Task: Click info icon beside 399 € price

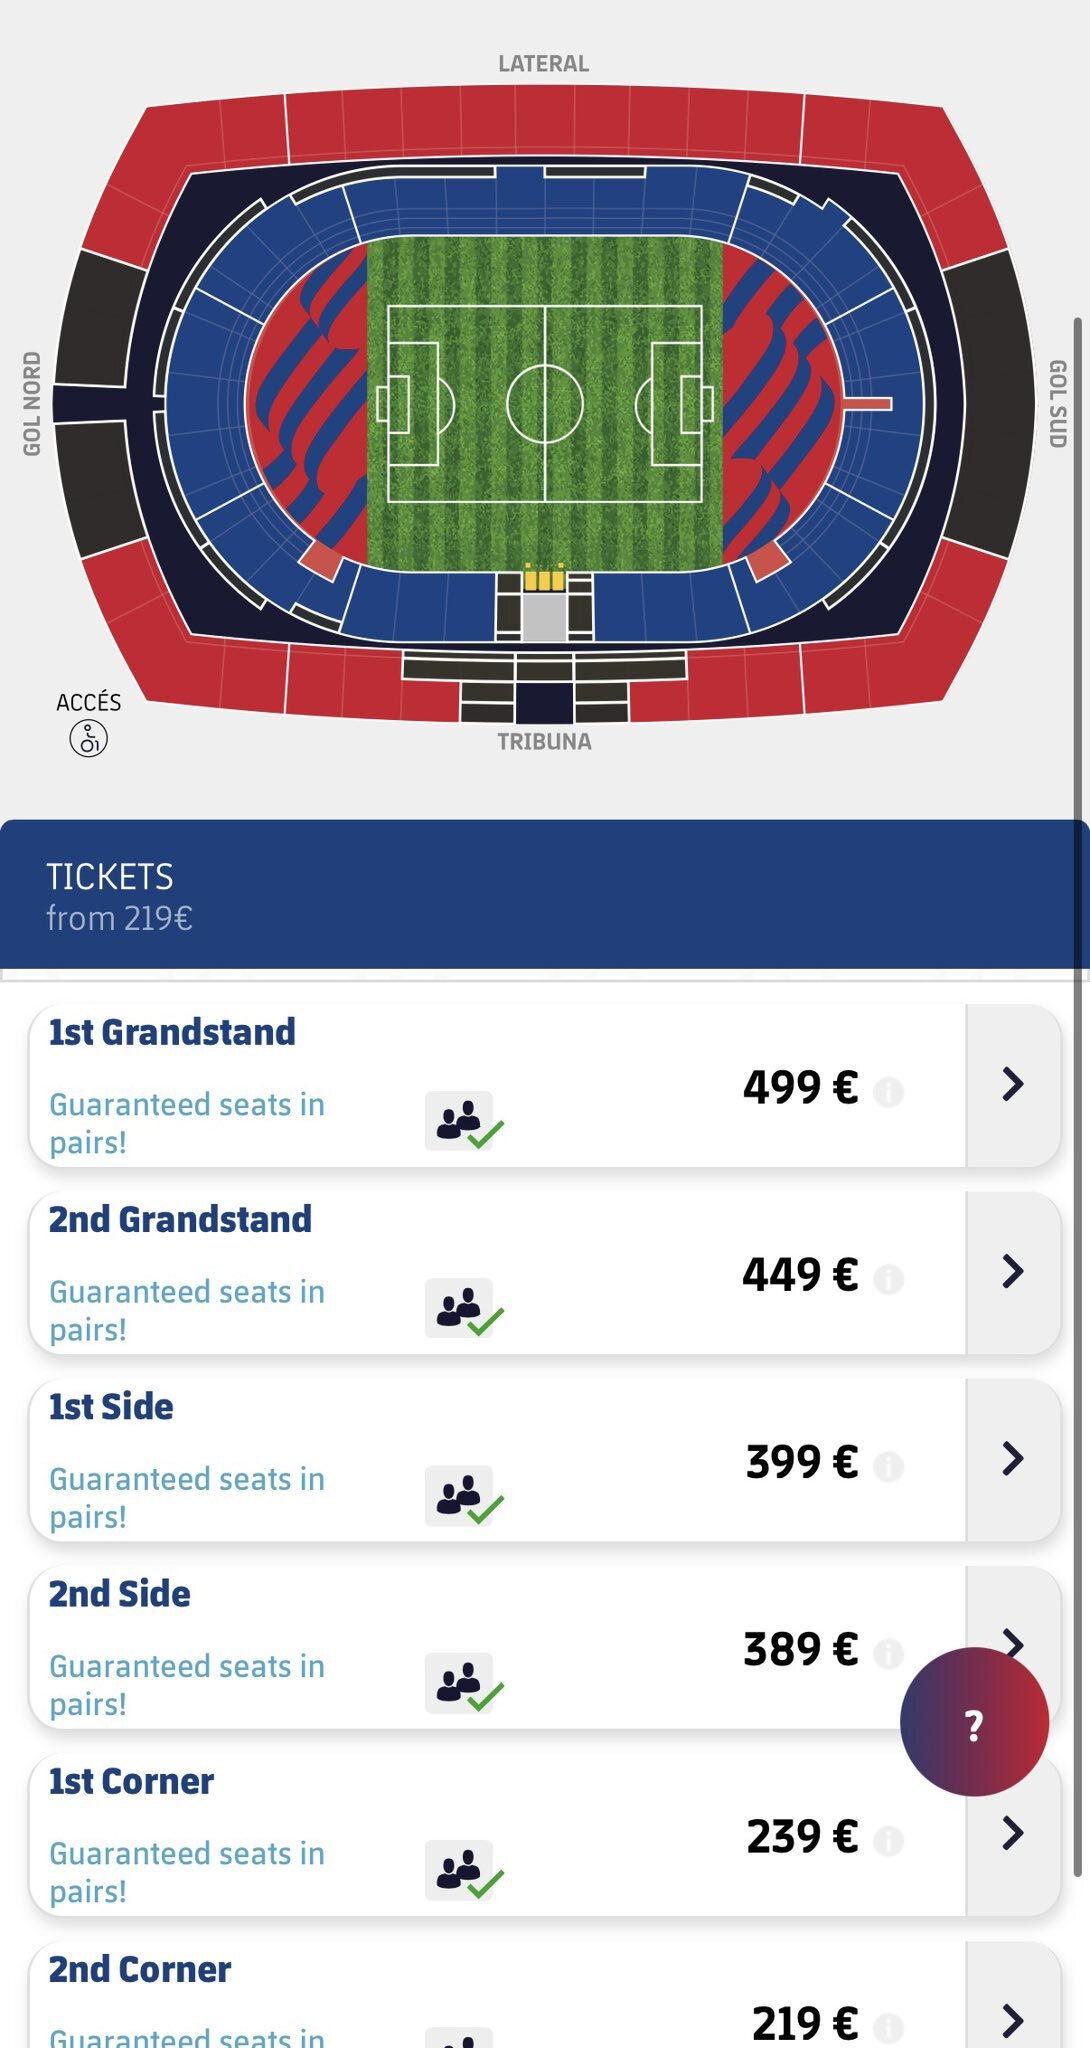Action: (888, 1466)
